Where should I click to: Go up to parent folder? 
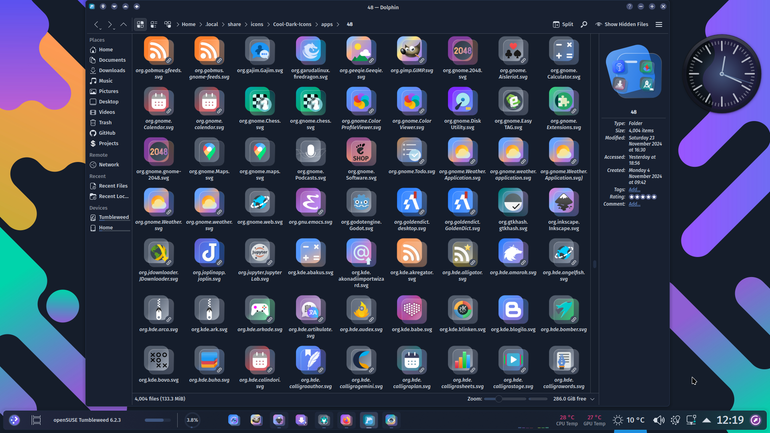124,24
